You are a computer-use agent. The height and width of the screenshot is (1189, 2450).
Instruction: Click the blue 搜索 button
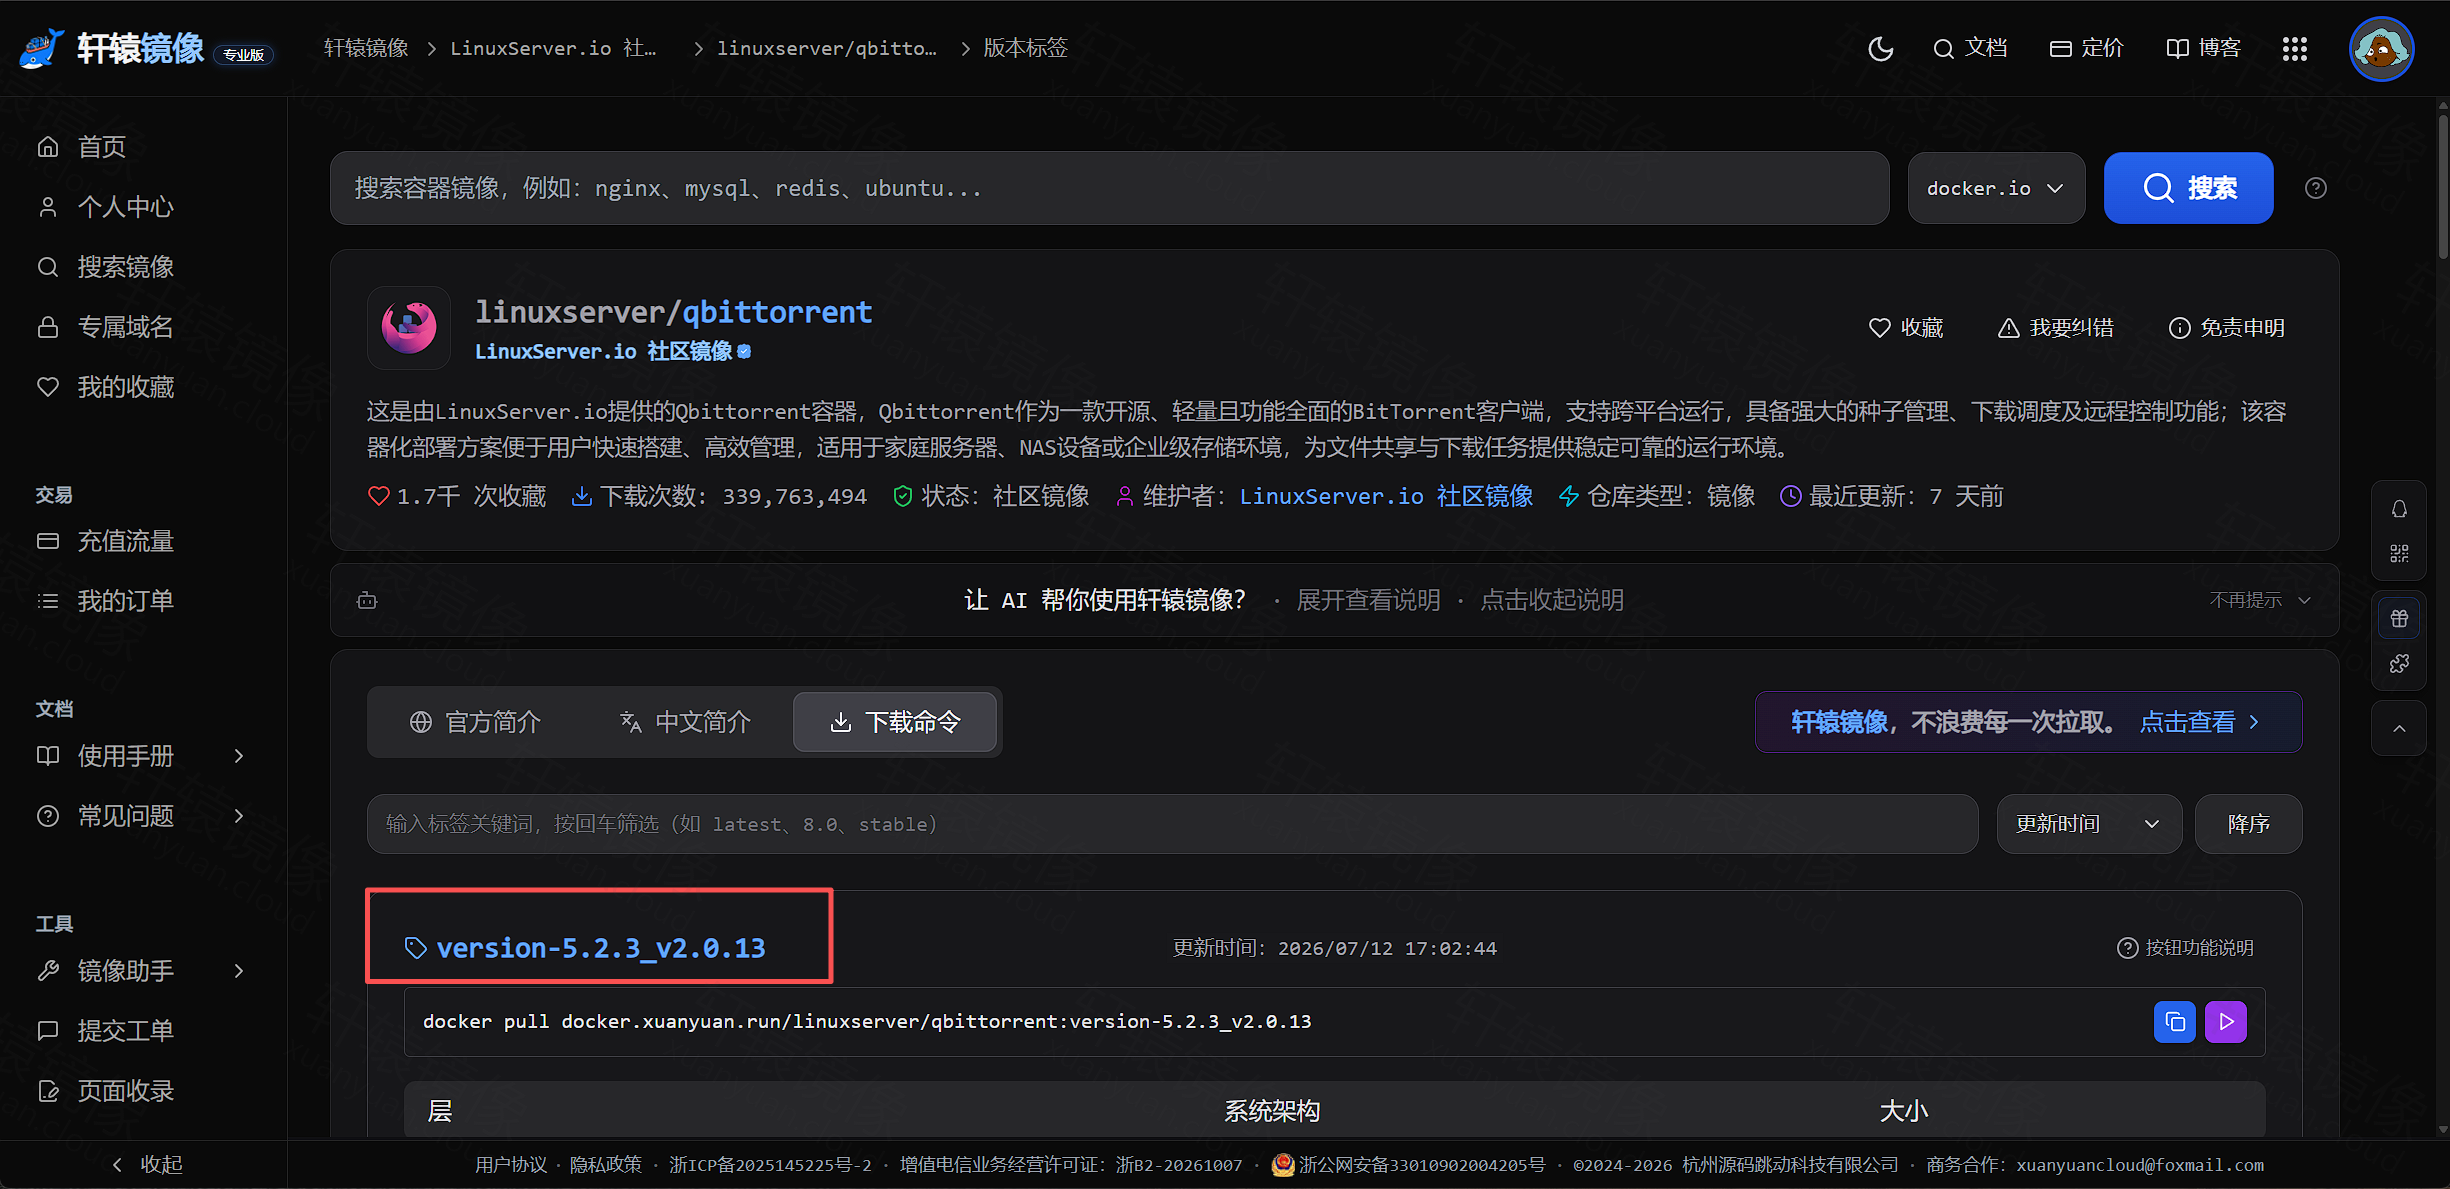(x=2189, y=188)
